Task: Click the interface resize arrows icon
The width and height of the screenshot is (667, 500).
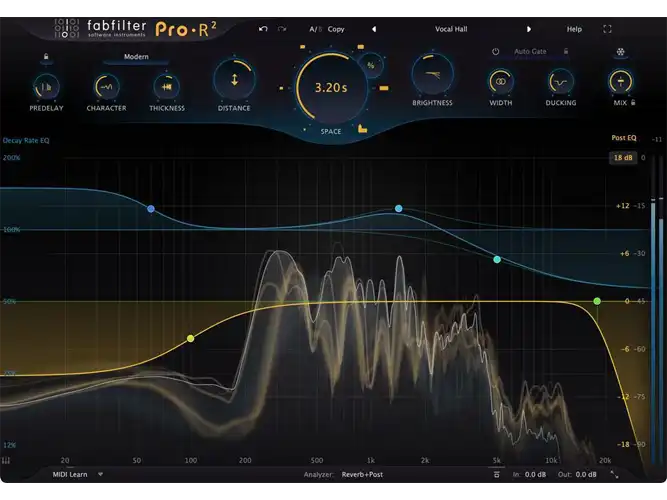Action: (x=615, y=474)
